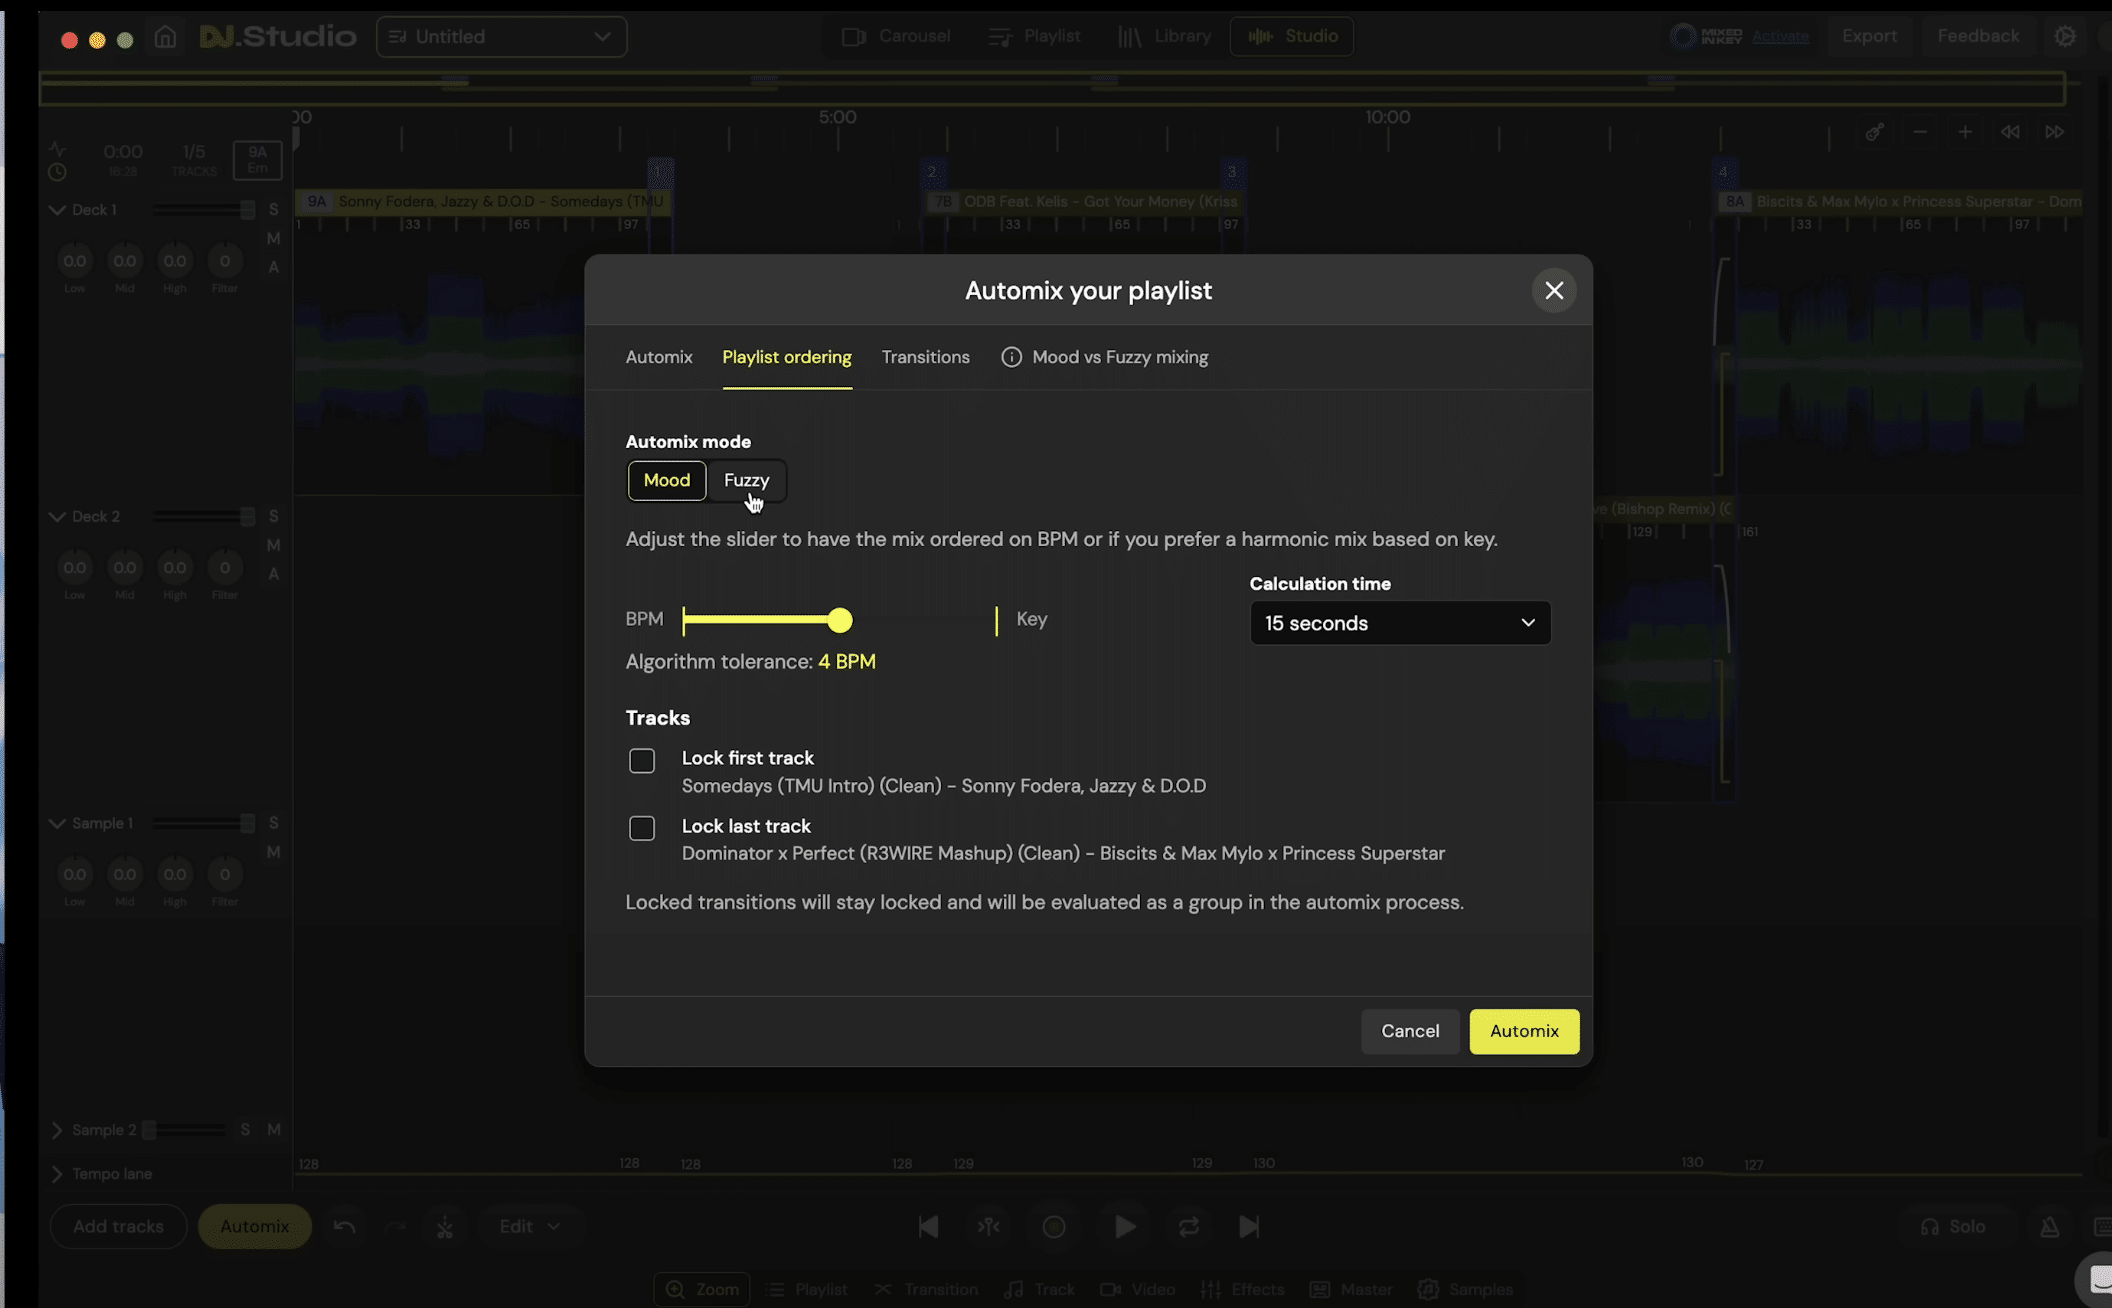Image resolution: width=2112 pixels, height=1308 pixels.
Task: Check the Lock last track option
Action: (642, 828)
